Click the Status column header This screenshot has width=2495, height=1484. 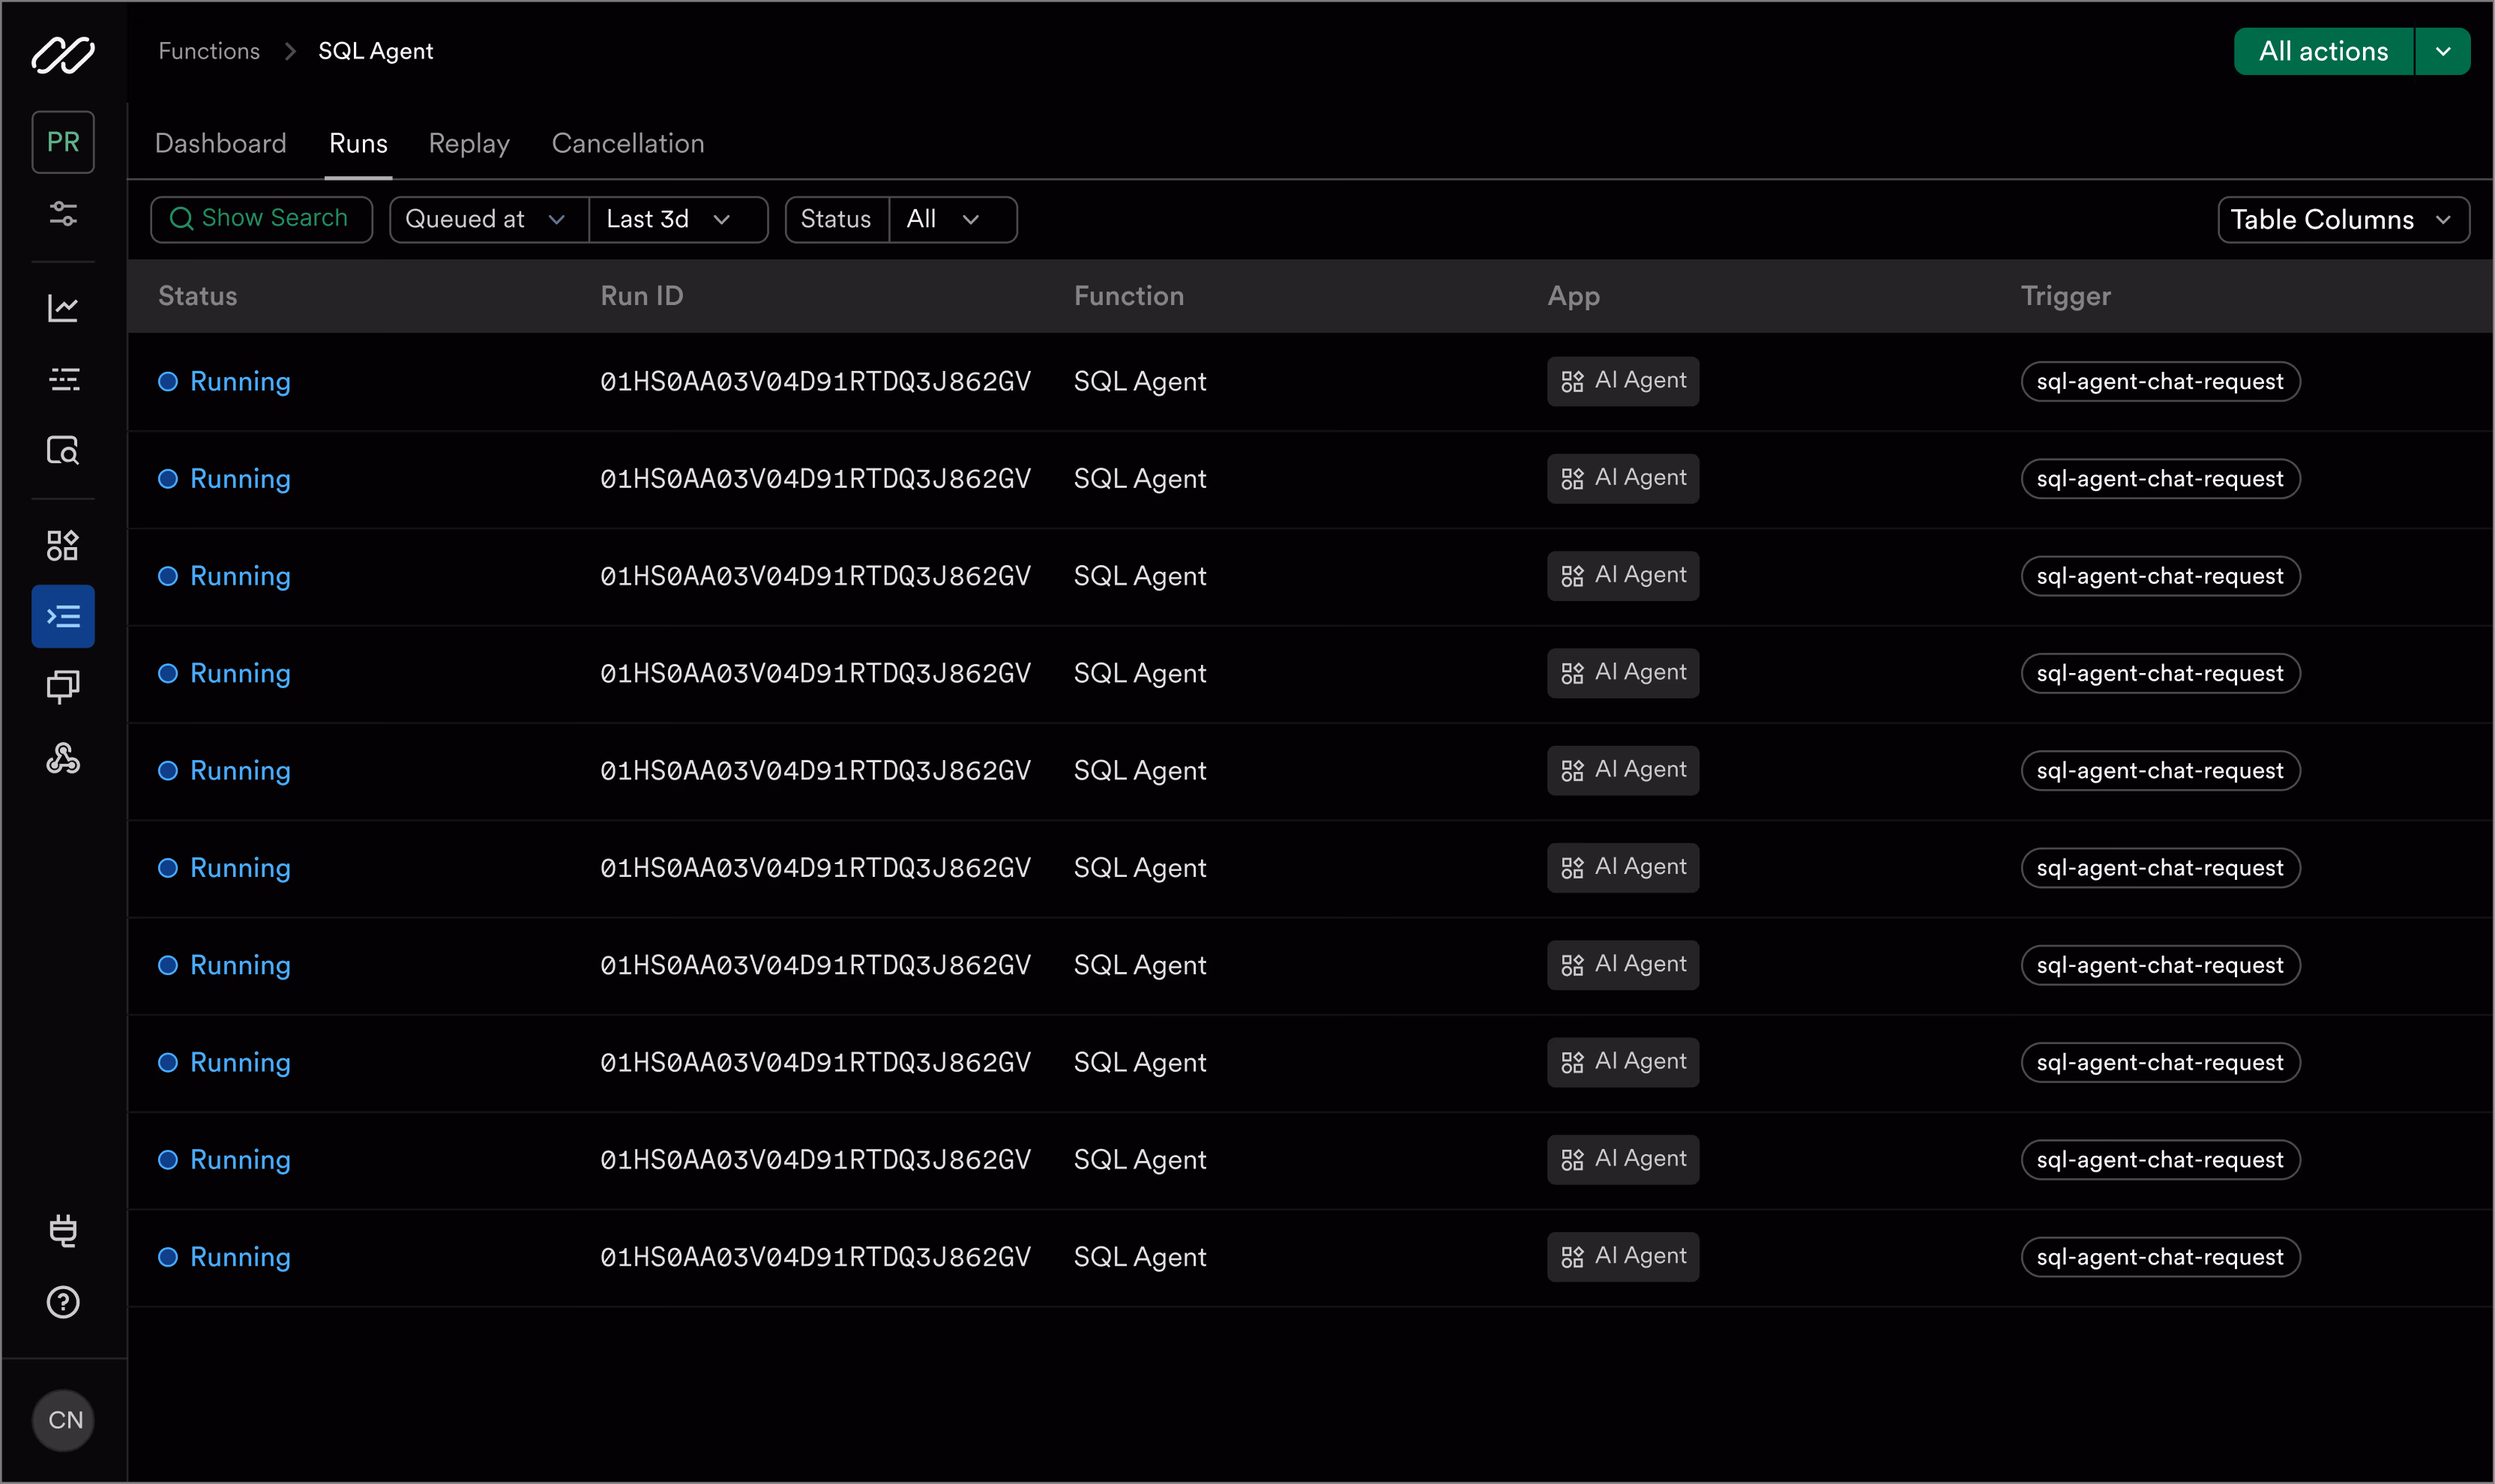[198, 296]
